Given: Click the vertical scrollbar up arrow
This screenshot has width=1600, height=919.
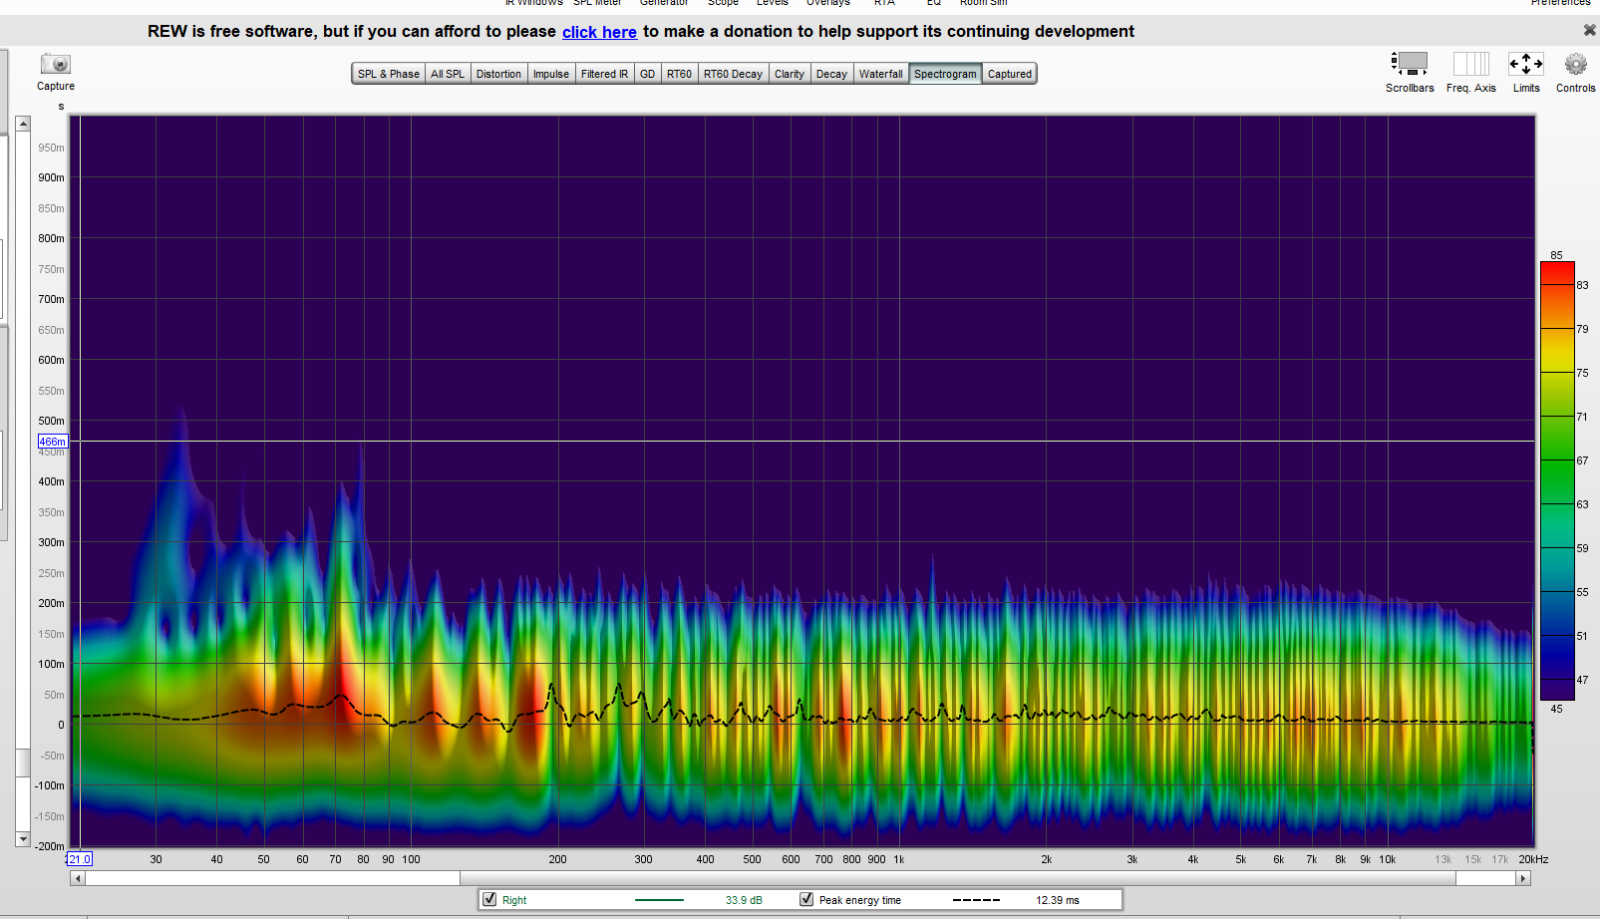Looking at the screenshot, I should [x=23, y=124].
